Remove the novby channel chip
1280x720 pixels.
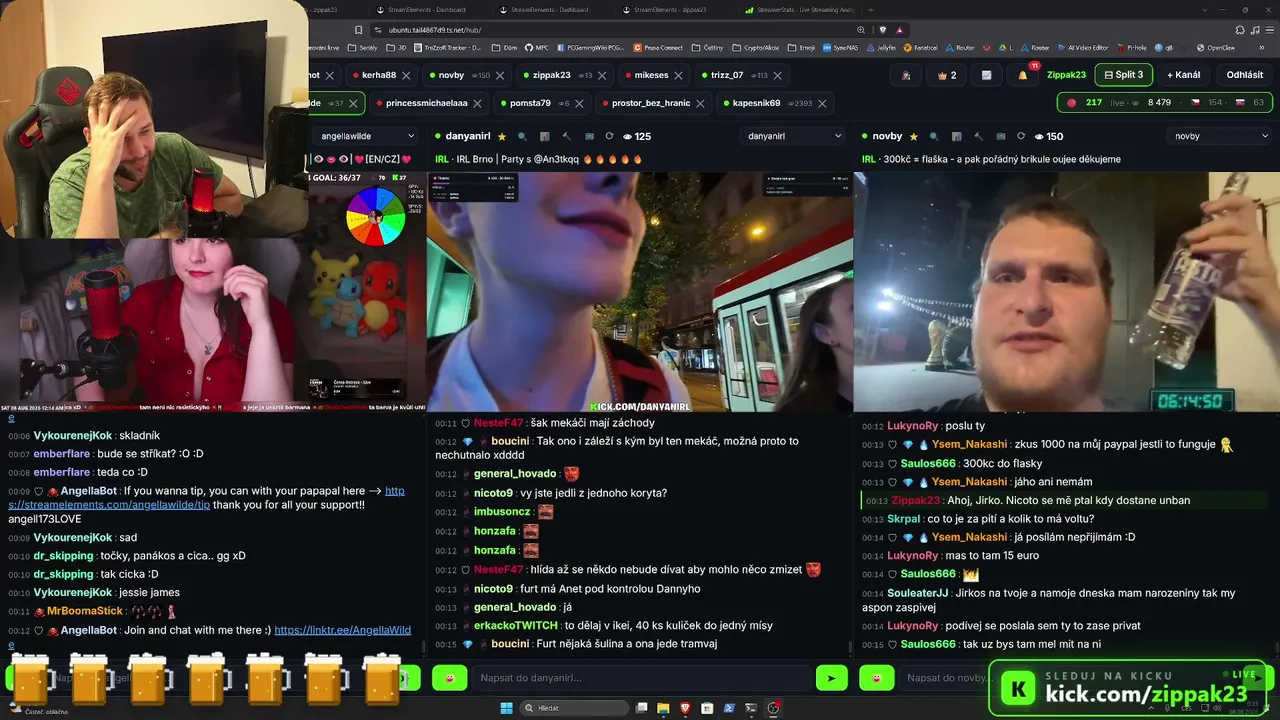pyautogui.click(x=499, y=75)
